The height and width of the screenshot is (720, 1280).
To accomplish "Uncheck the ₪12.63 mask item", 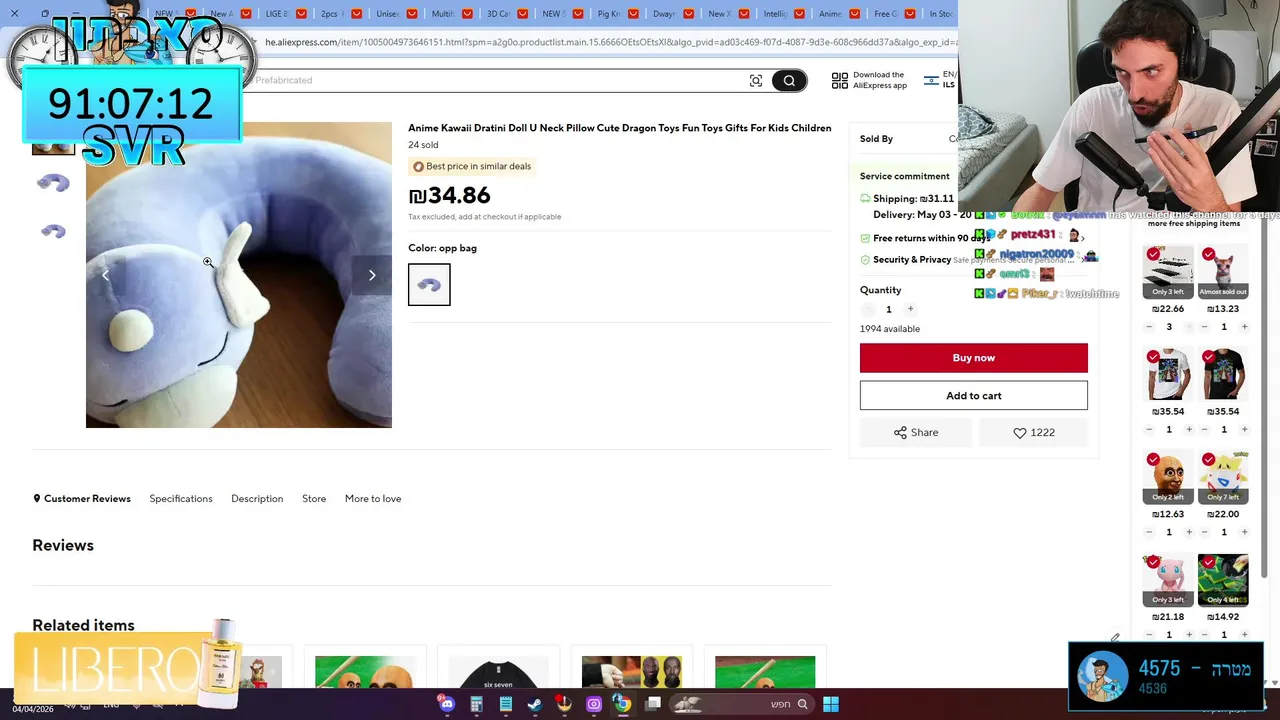I will point(1153,460).
